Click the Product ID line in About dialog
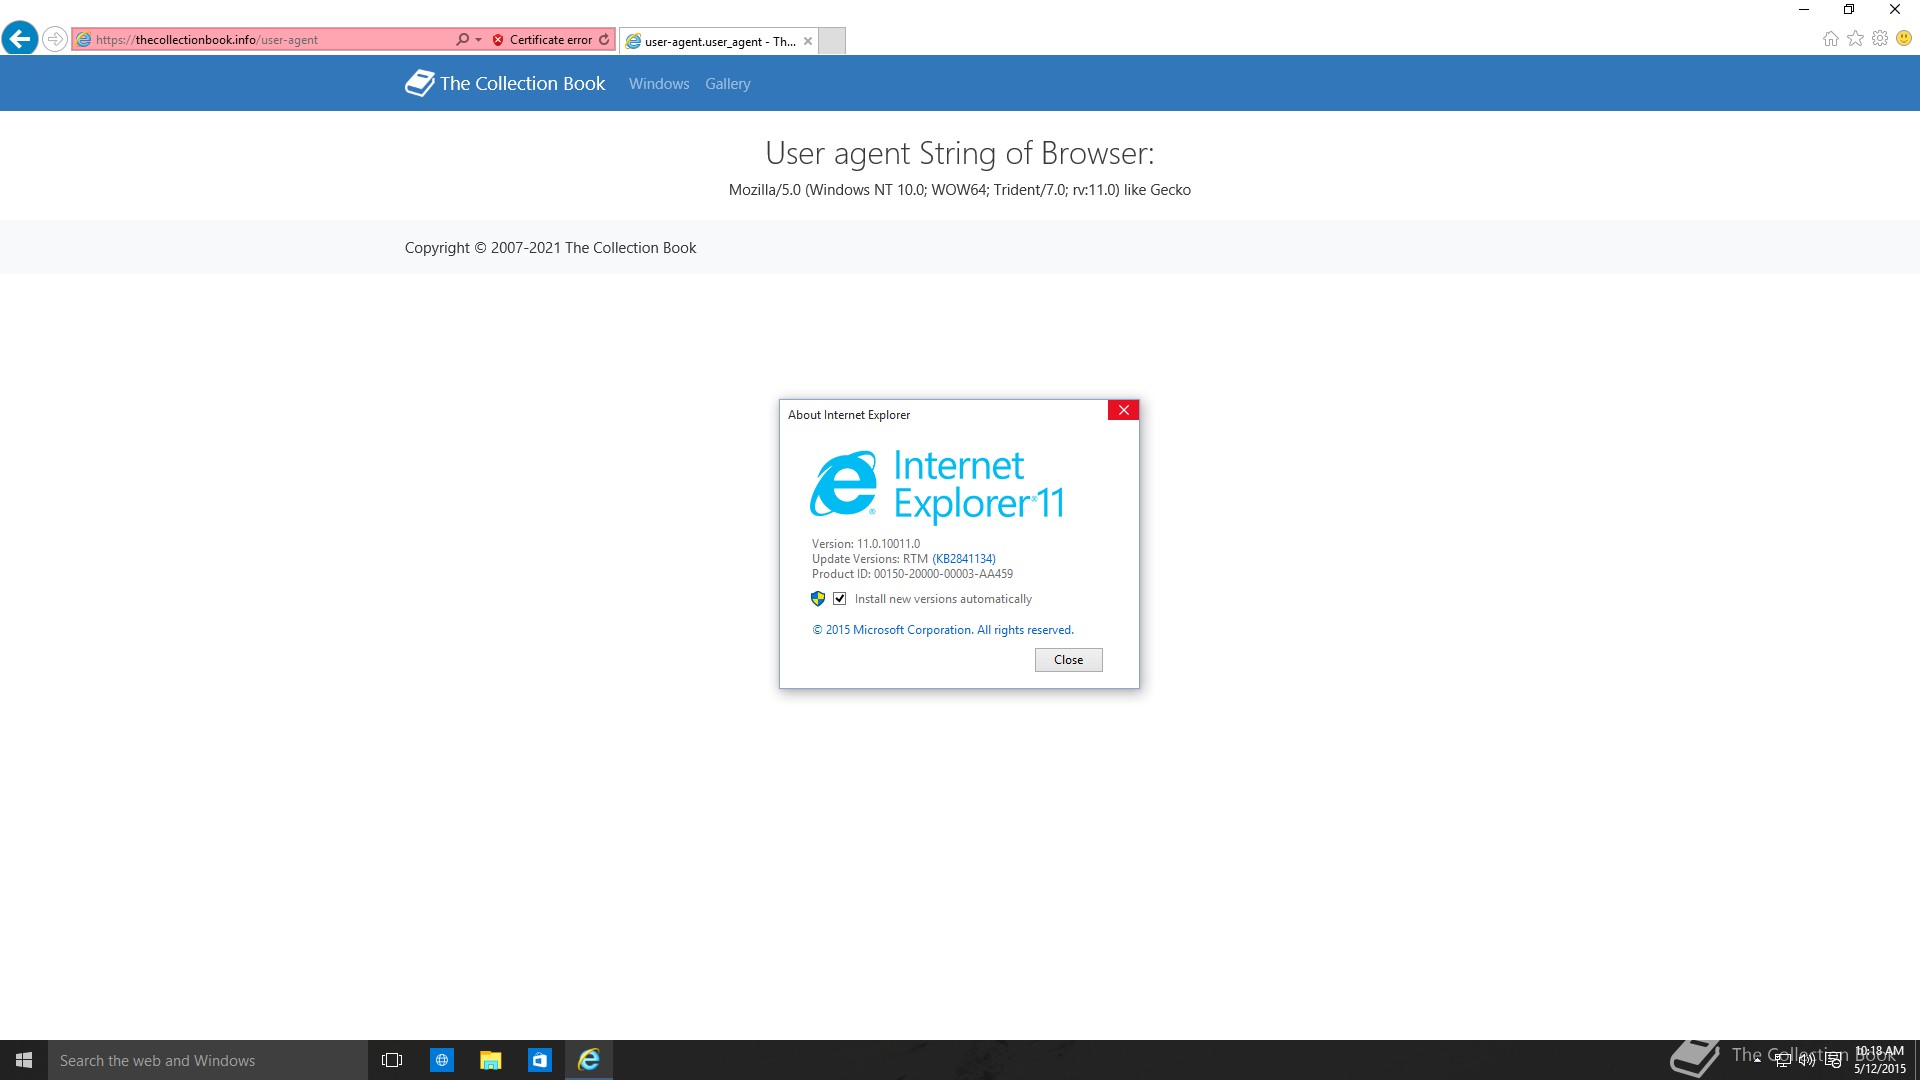This screenshot has width=1920, height=1080. pyautogui.click(x=912, y=574)
